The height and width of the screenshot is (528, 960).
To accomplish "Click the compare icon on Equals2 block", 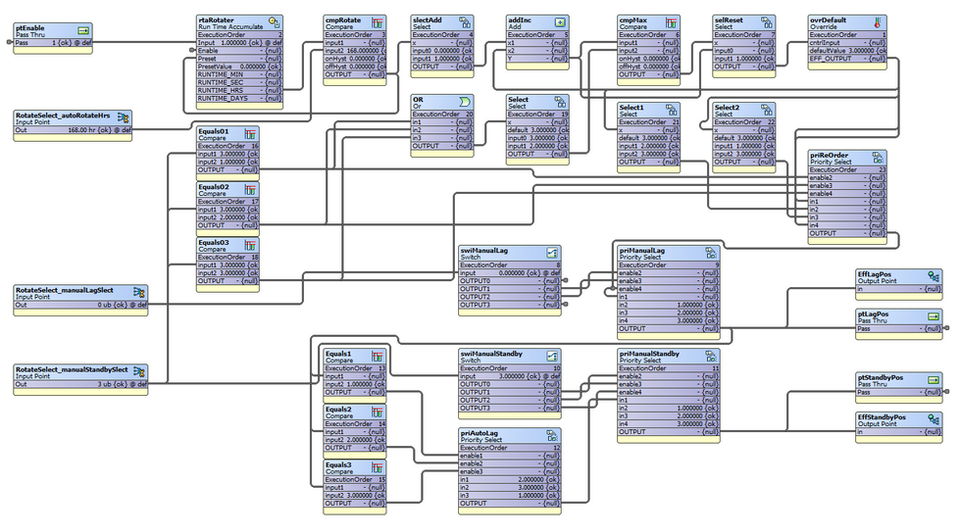I will click(377, 412).
